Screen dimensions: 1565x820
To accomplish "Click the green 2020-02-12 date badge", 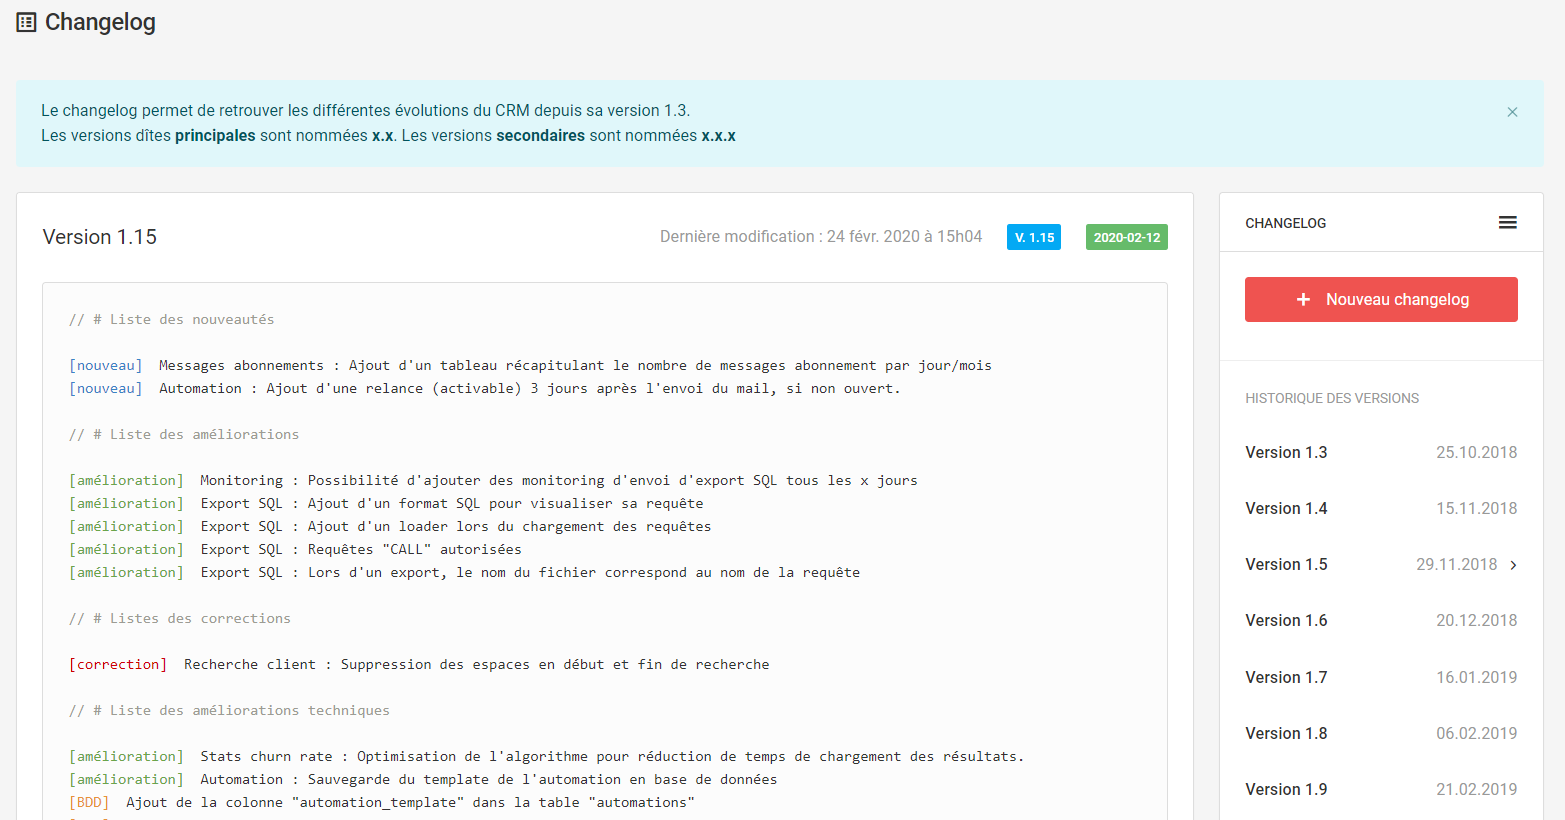I will click(1126, 237).
